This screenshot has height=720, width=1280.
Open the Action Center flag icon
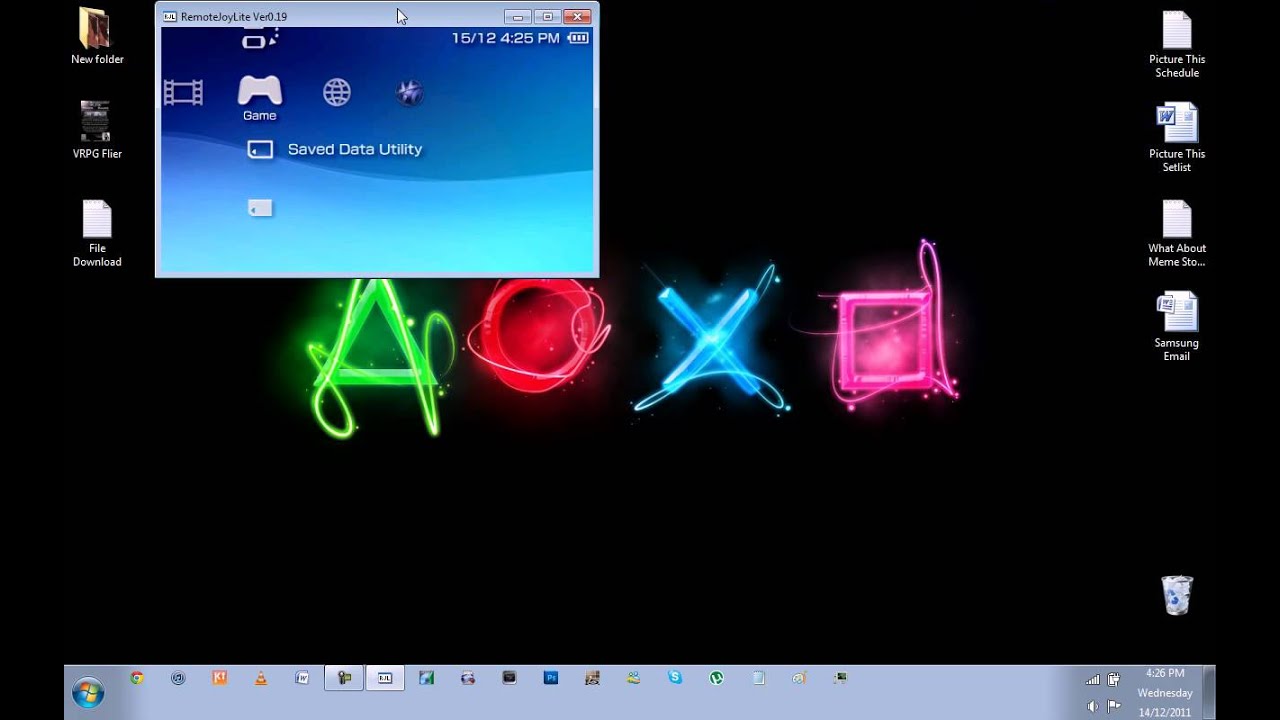pyautogui.click(x=1113, y=706)
